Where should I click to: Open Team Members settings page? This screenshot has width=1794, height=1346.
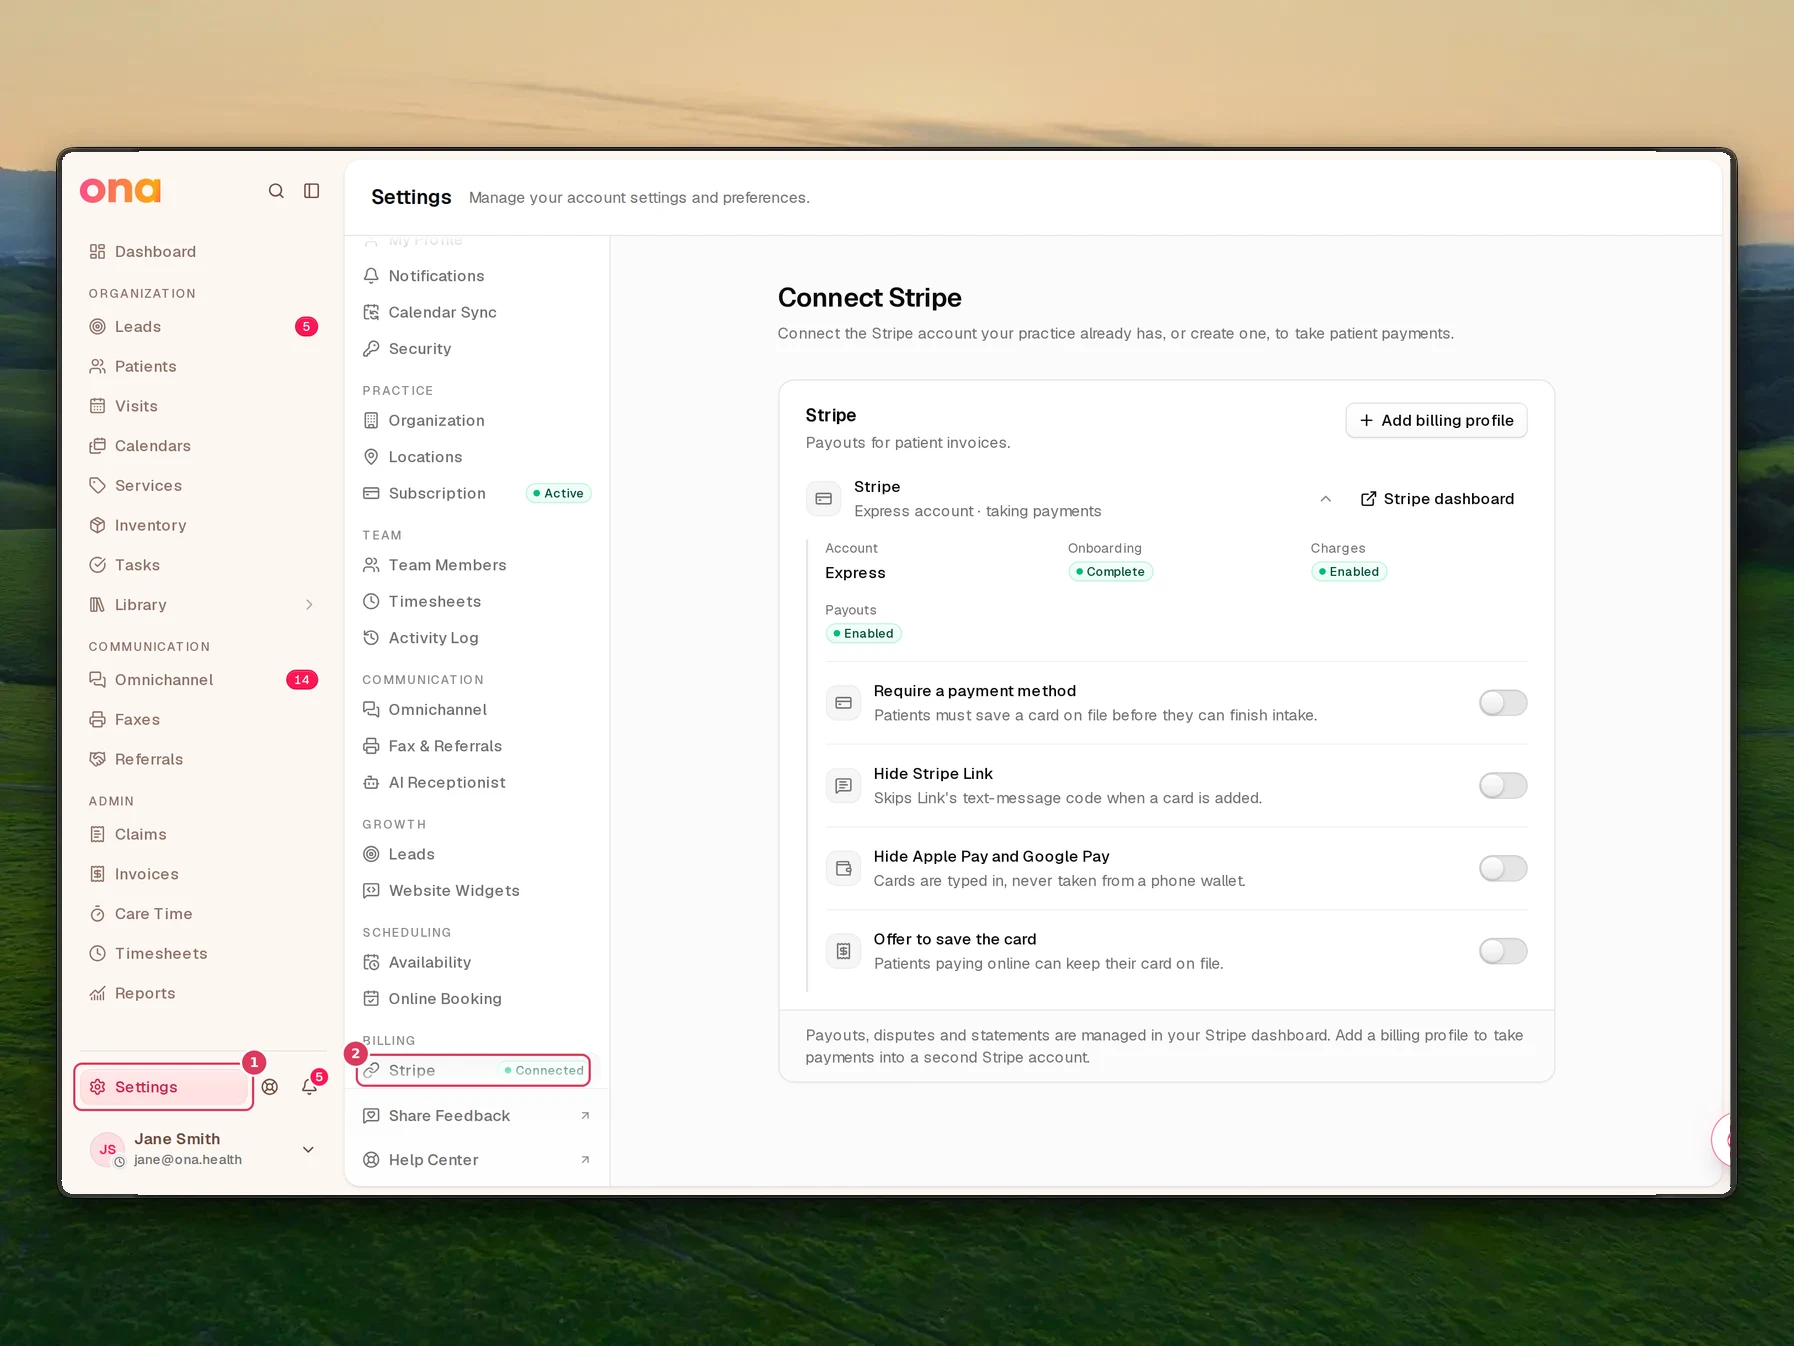coord(476,565)
